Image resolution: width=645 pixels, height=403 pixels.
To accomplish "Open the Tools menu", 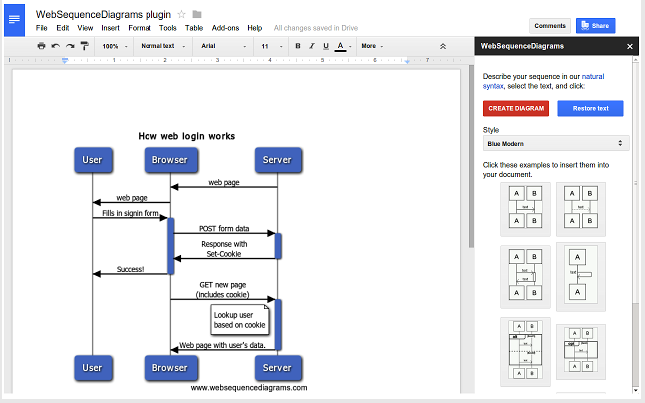I will tap(168, 28).
